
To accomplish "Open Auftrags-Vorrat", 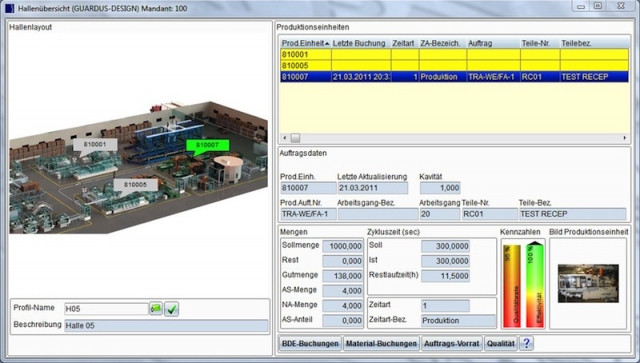I will point(451,343).
